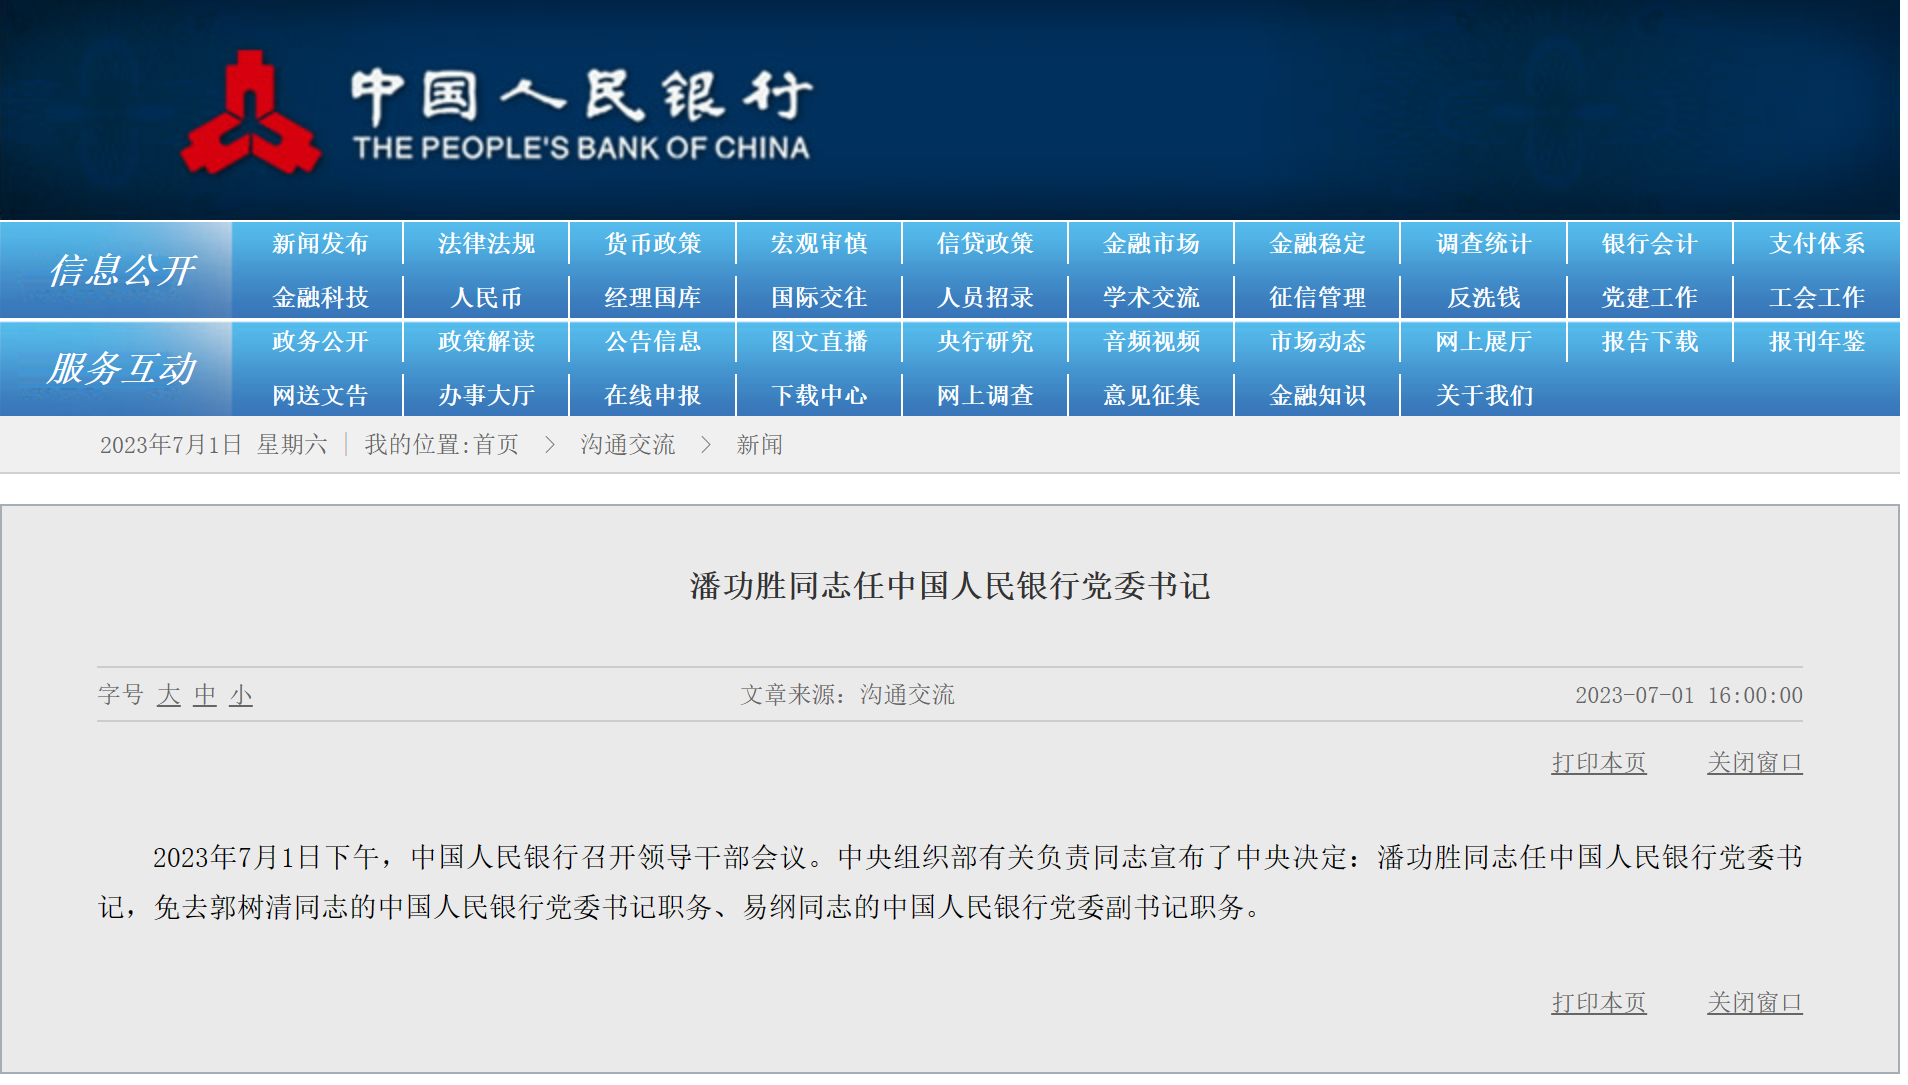Open 宏观审慎 navigation link
Screen dimensions: 1908x1085
(x=819, y=244)
